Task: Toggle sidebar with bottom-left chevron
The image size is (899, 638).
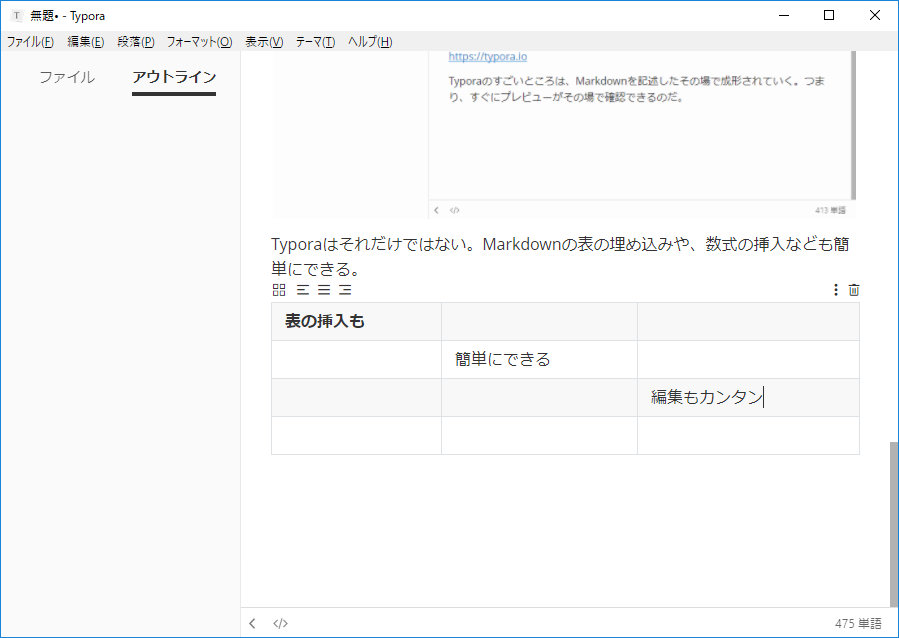Action: pos(252,623)
